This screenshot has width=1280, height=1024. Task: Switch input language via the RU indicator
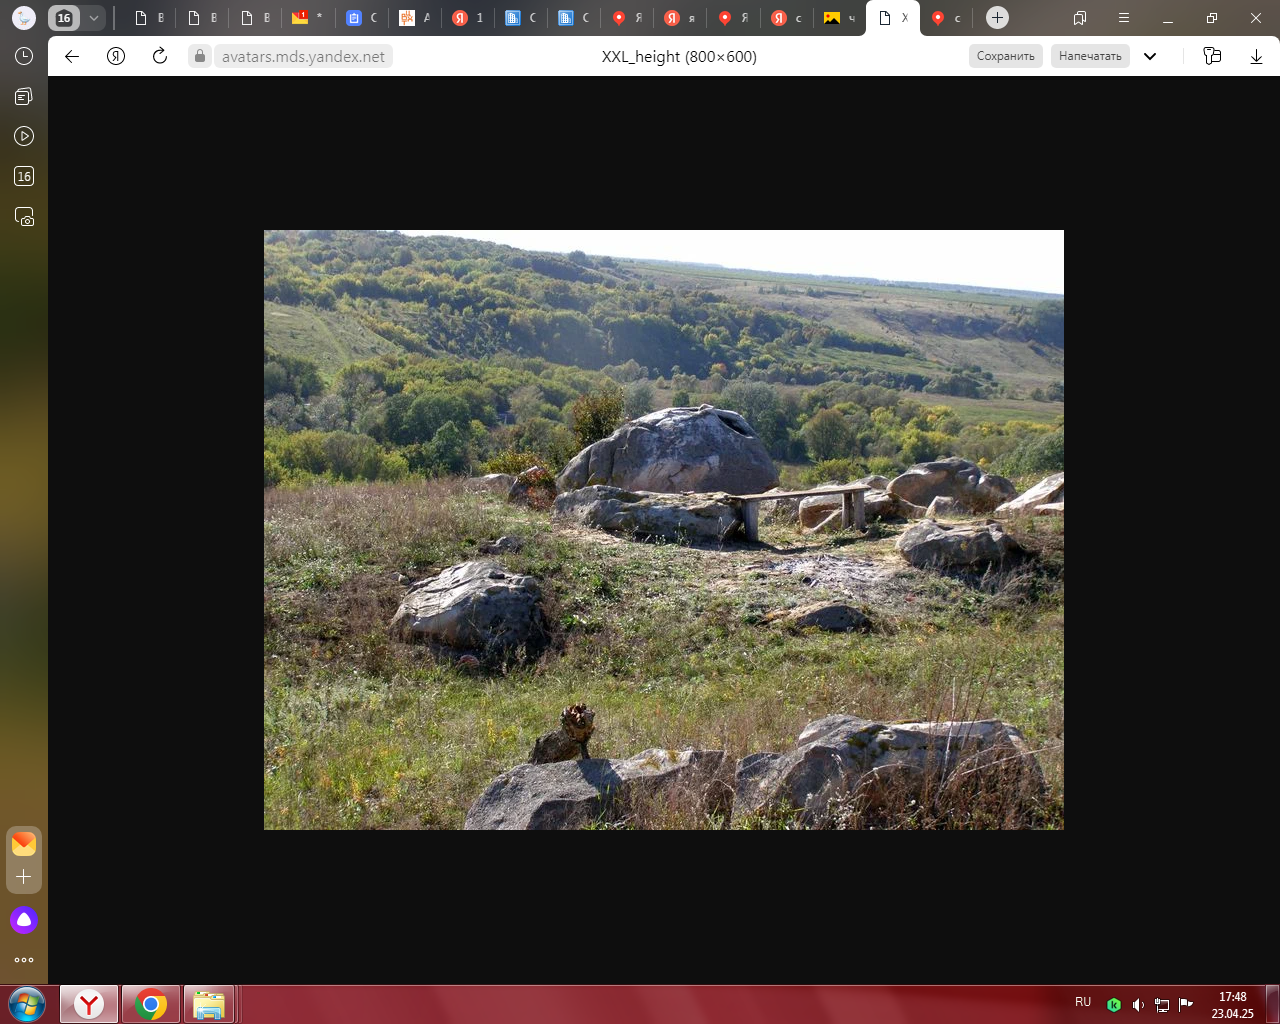[x=1083, y=1002]
